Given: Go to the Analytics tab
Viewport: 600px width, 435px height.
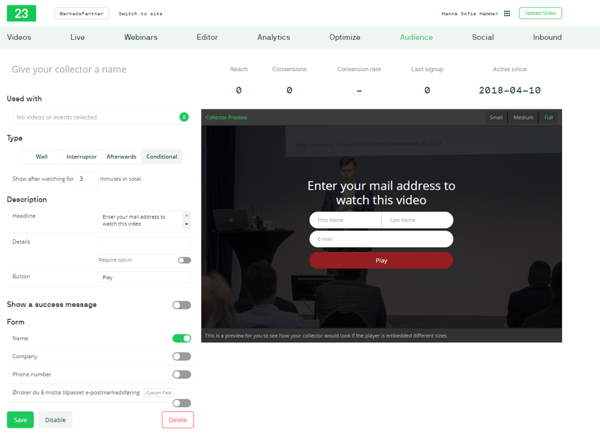Looking at the screenshot, I should point(273,37).
